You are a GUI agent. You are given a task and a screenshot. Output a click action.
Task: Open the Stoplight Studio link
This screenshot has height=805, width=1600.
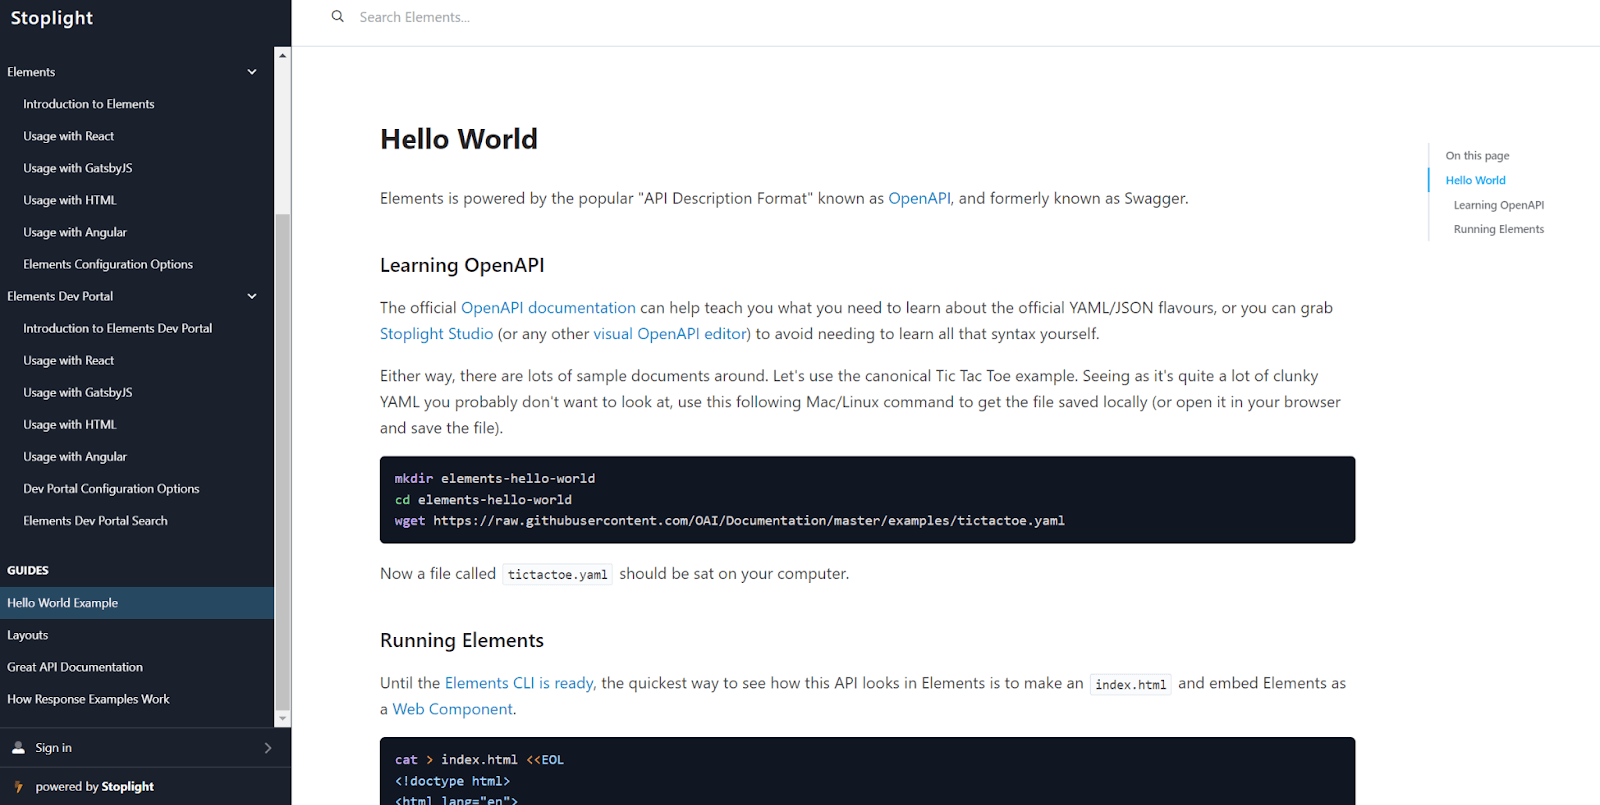(436, 334)
